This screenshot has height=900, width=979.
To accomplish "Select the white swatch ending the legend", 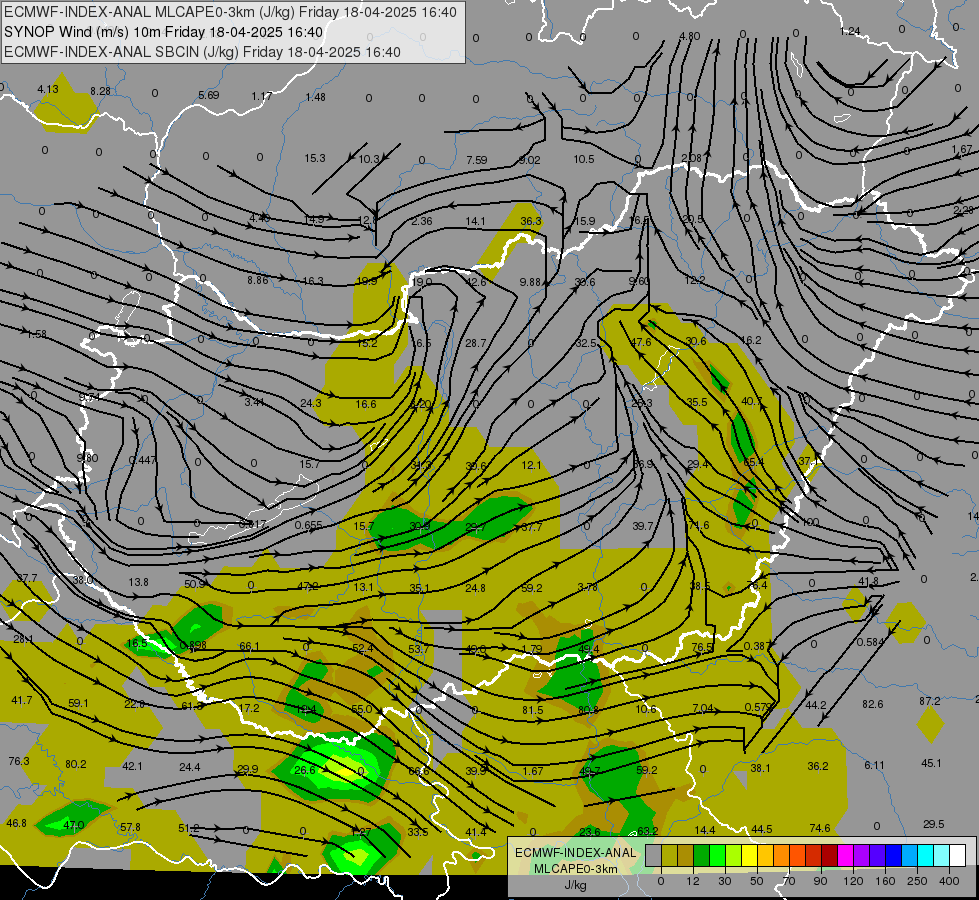I will [958, 856].
